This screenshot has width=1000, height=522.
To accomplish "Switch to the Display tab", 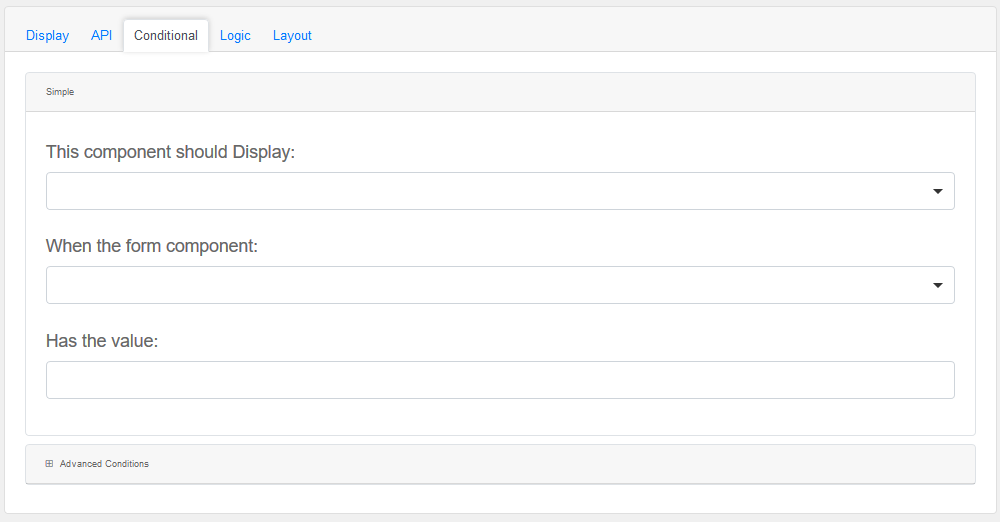I will pos(47,35).
